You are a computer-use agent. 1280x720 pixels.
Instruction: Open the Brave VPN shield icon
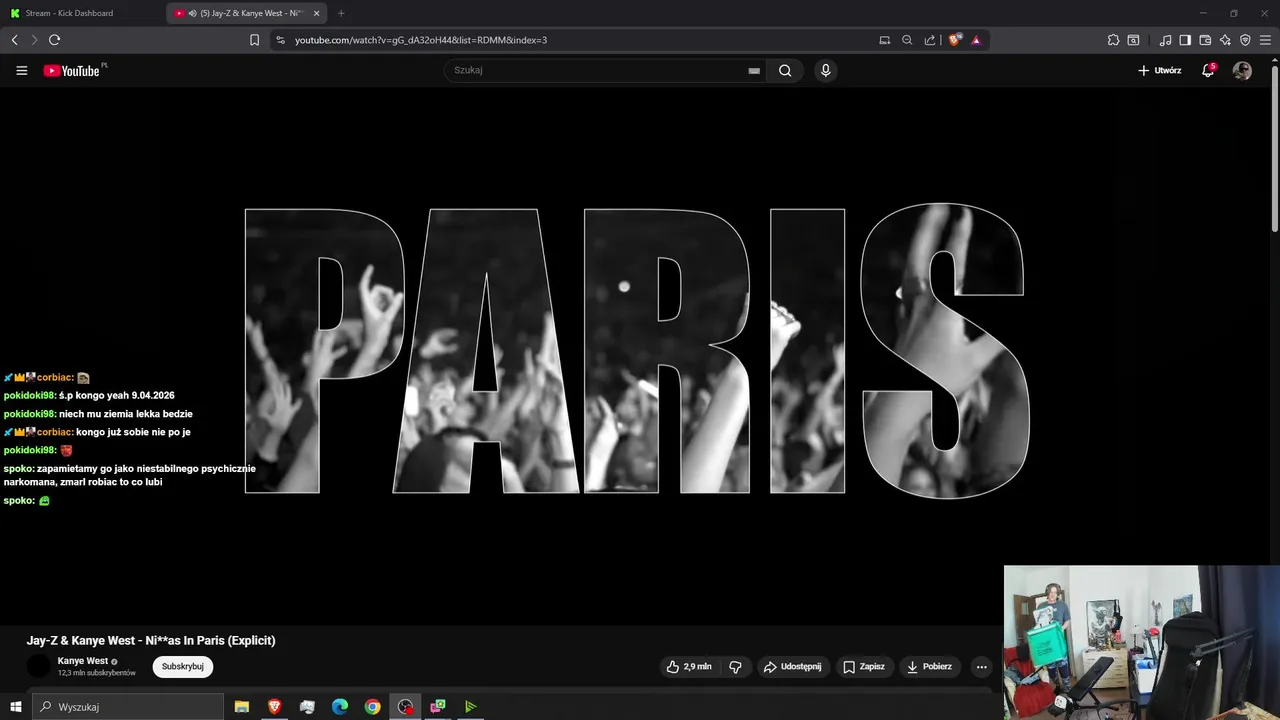point(1245,40)
